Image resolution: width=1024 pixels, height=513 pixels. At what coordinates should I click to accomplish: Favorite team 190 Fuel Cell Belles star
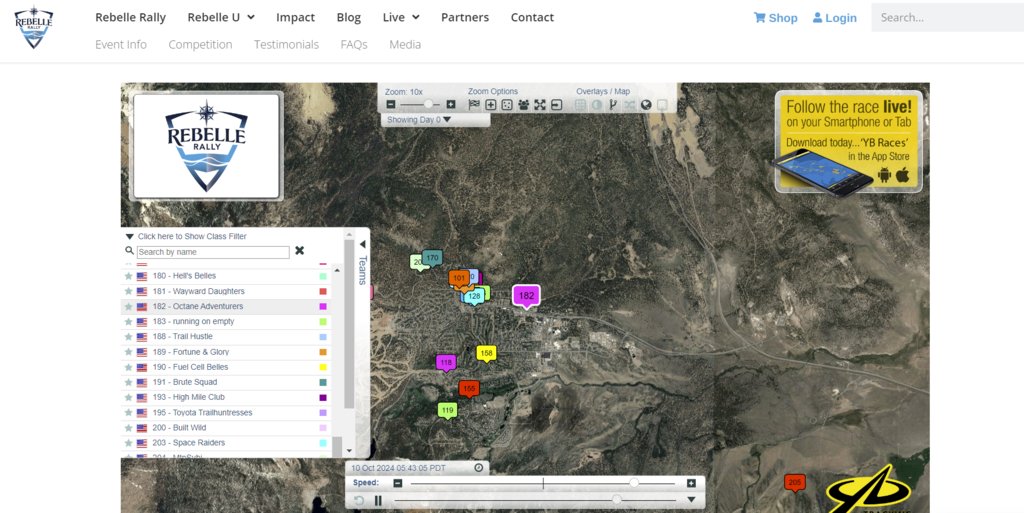pos(129,367)
